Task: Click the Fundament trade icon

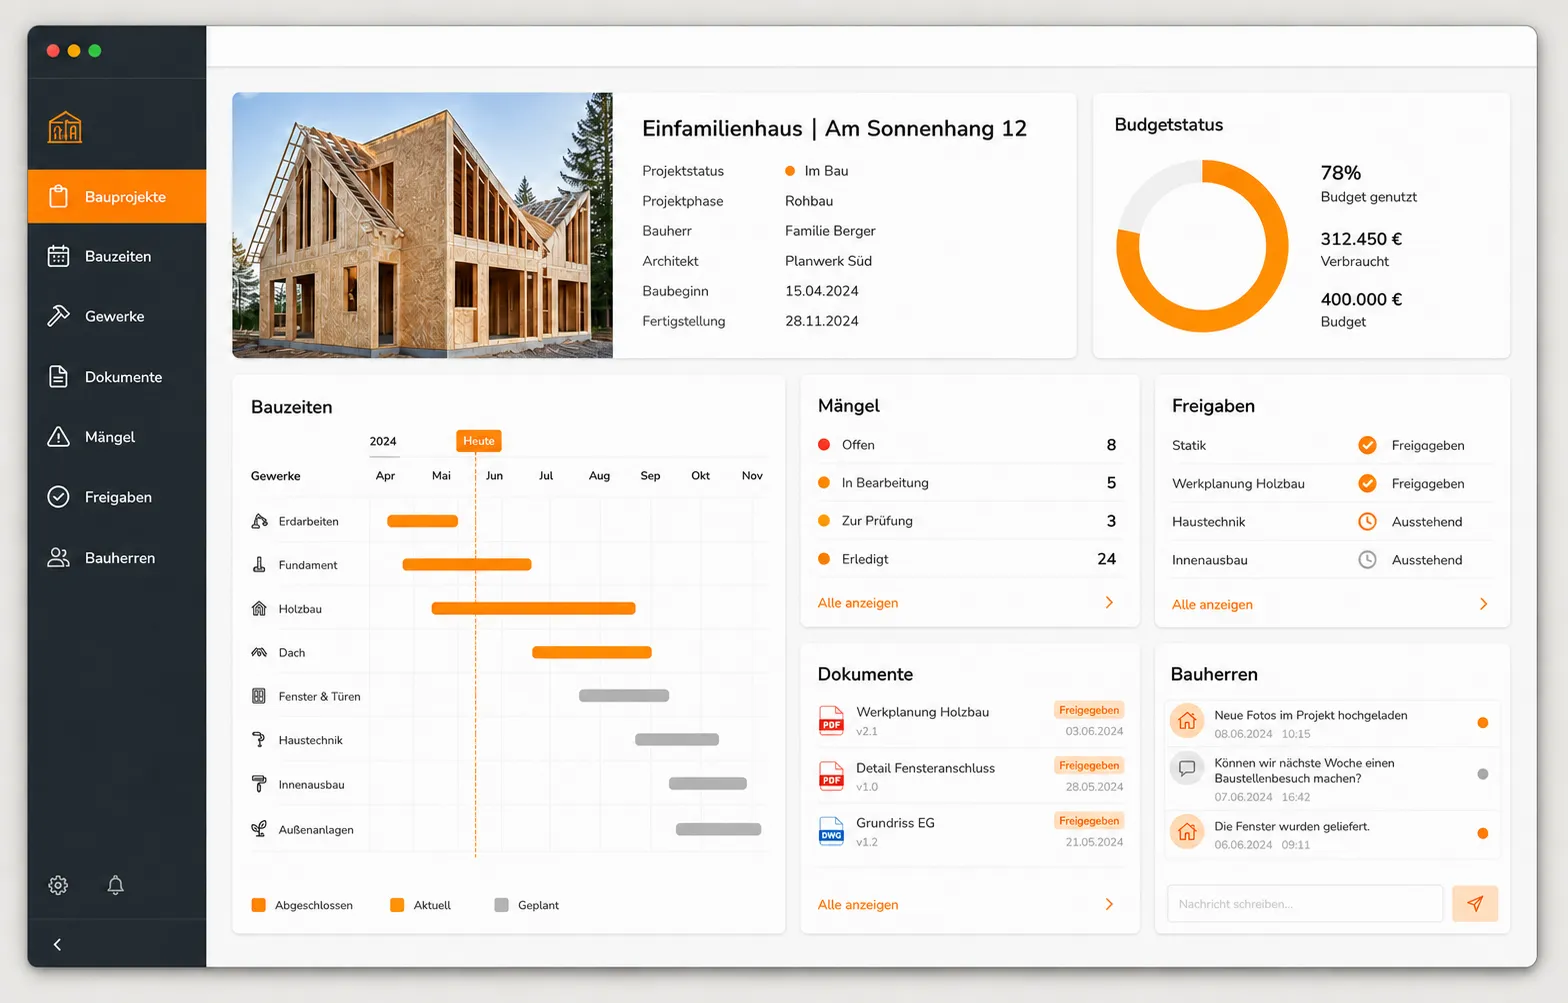Action: [259, 565]
